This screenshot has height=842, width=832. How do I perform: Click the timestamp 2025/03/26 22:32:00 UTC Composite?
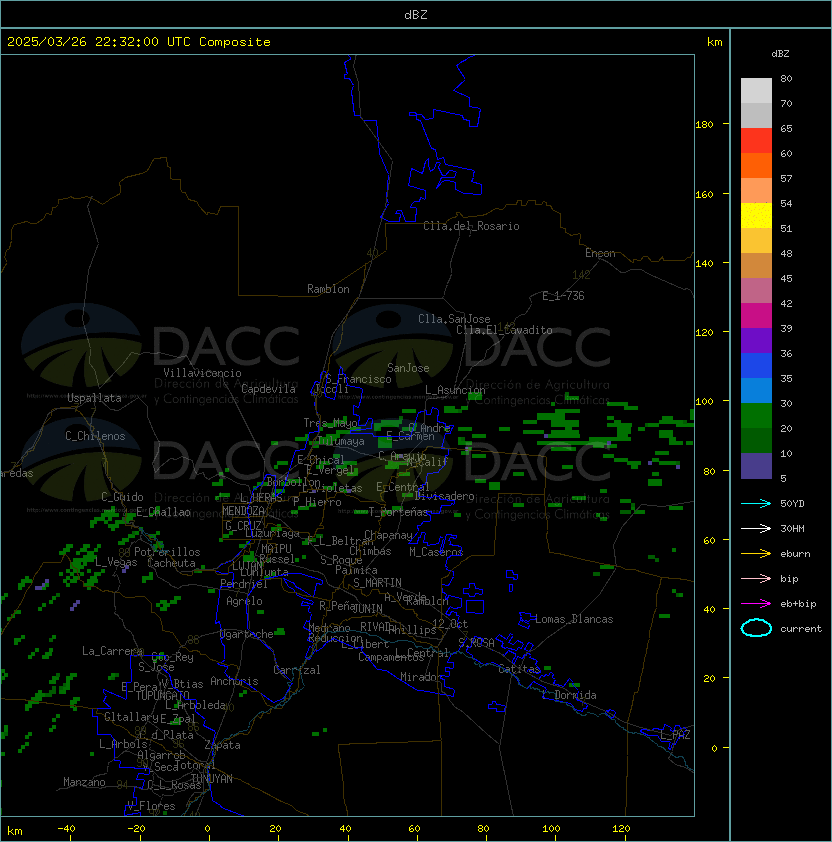139,42
